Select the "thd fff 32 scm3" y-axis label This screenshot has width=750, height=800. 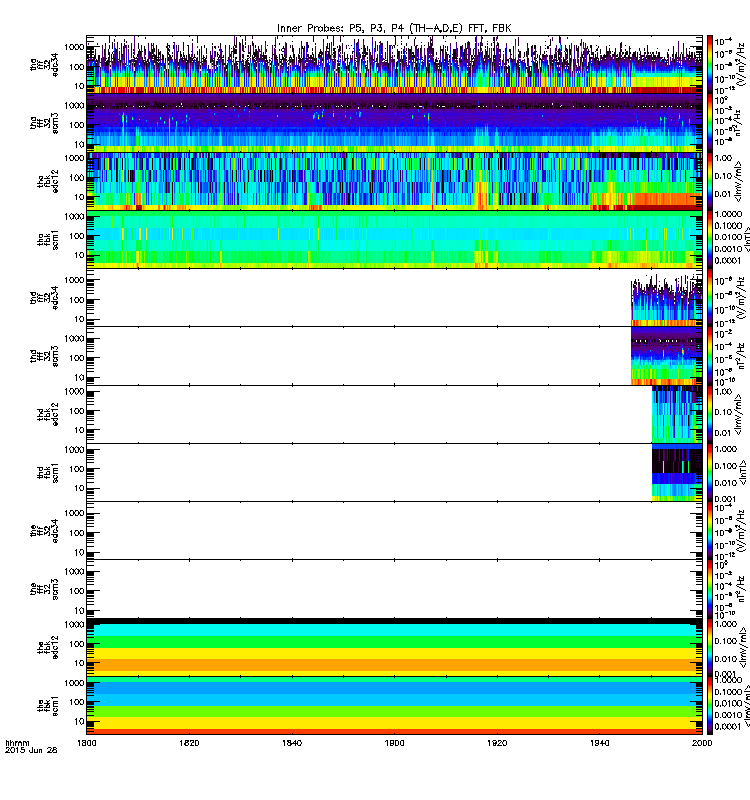[x=44, y=356]
